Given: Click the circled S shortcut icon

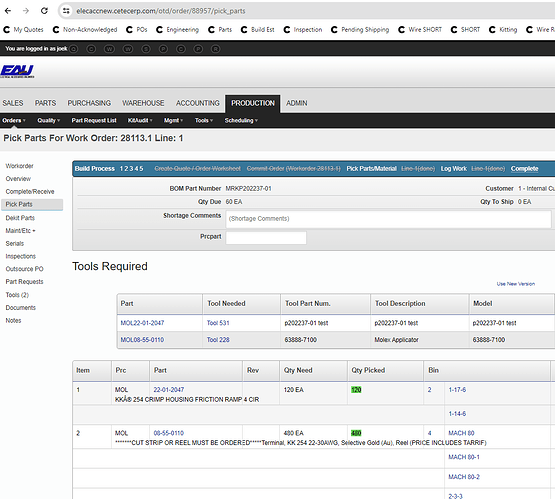Looking at the screenshot, I should click(x=146, y=49).
